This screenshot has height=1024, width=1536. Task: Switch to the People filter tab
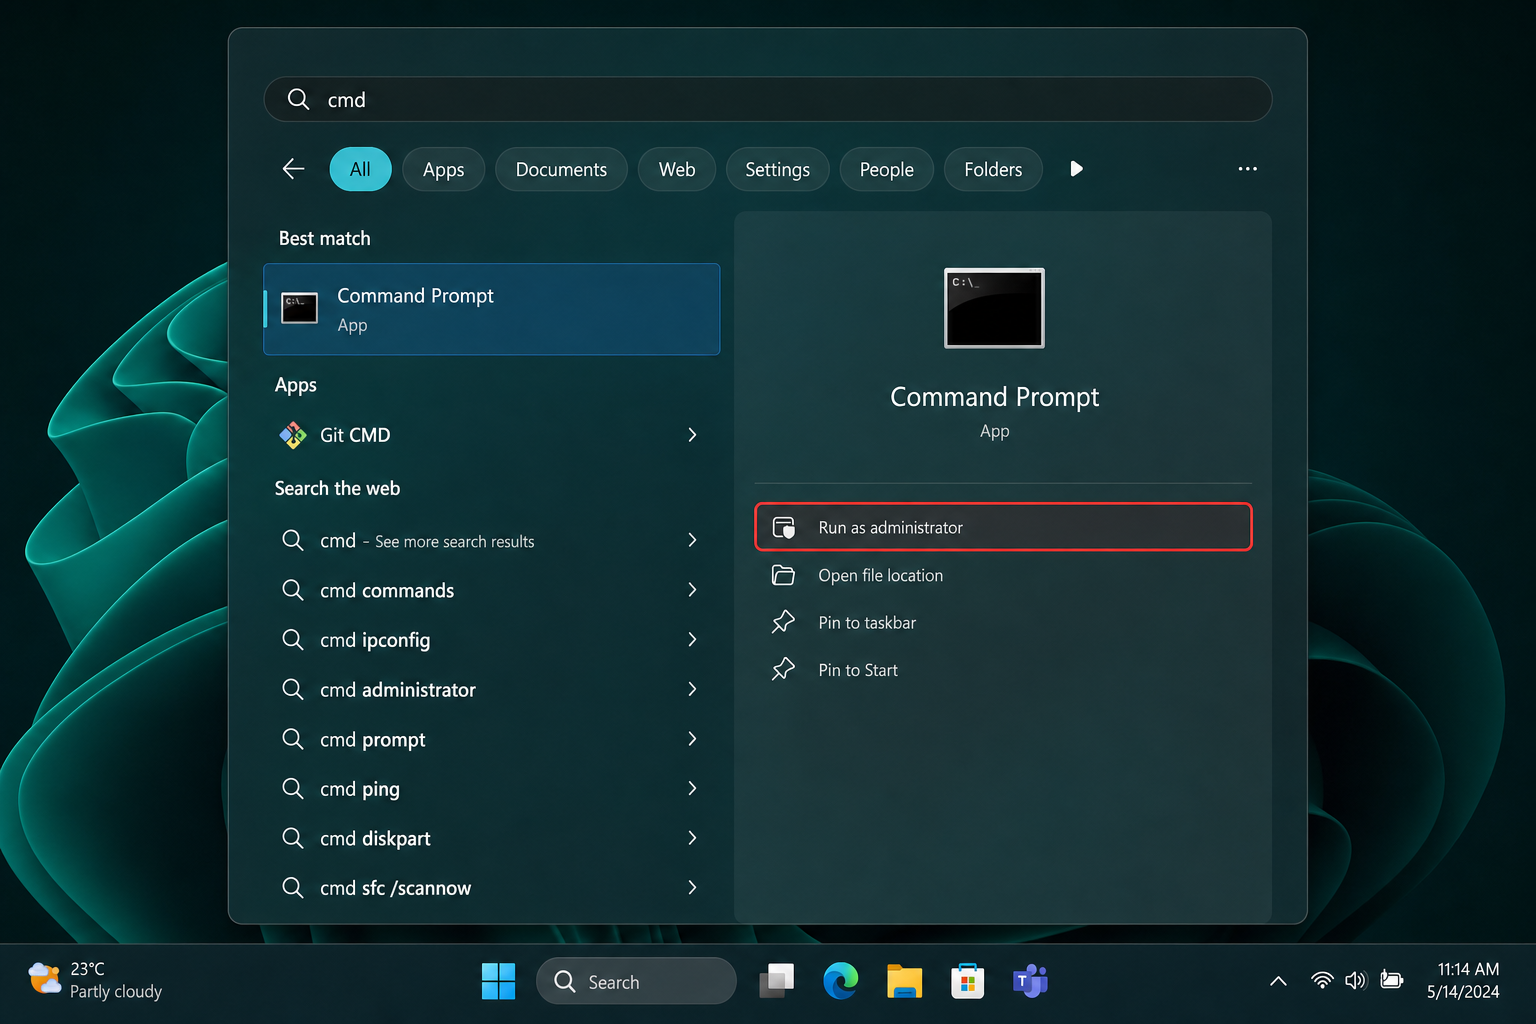point(886,169)
